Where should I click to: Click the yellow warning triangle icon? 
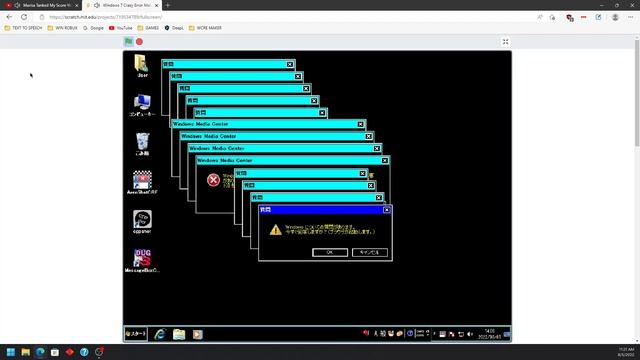pyautogui.click(x=276, y=230)
